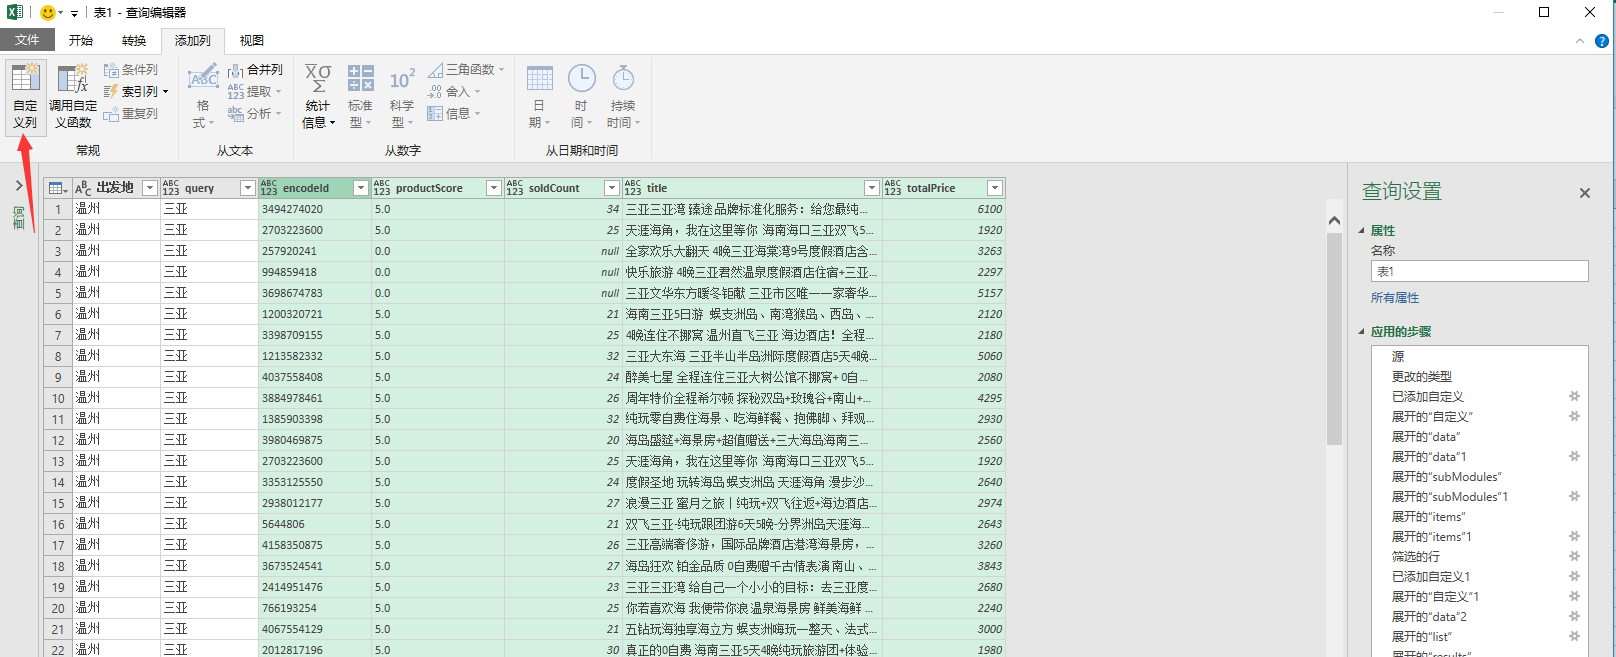Click the smiley feedback icon in title bar
The height and width of the screenshot is (657, 1616).
[47, 13]
